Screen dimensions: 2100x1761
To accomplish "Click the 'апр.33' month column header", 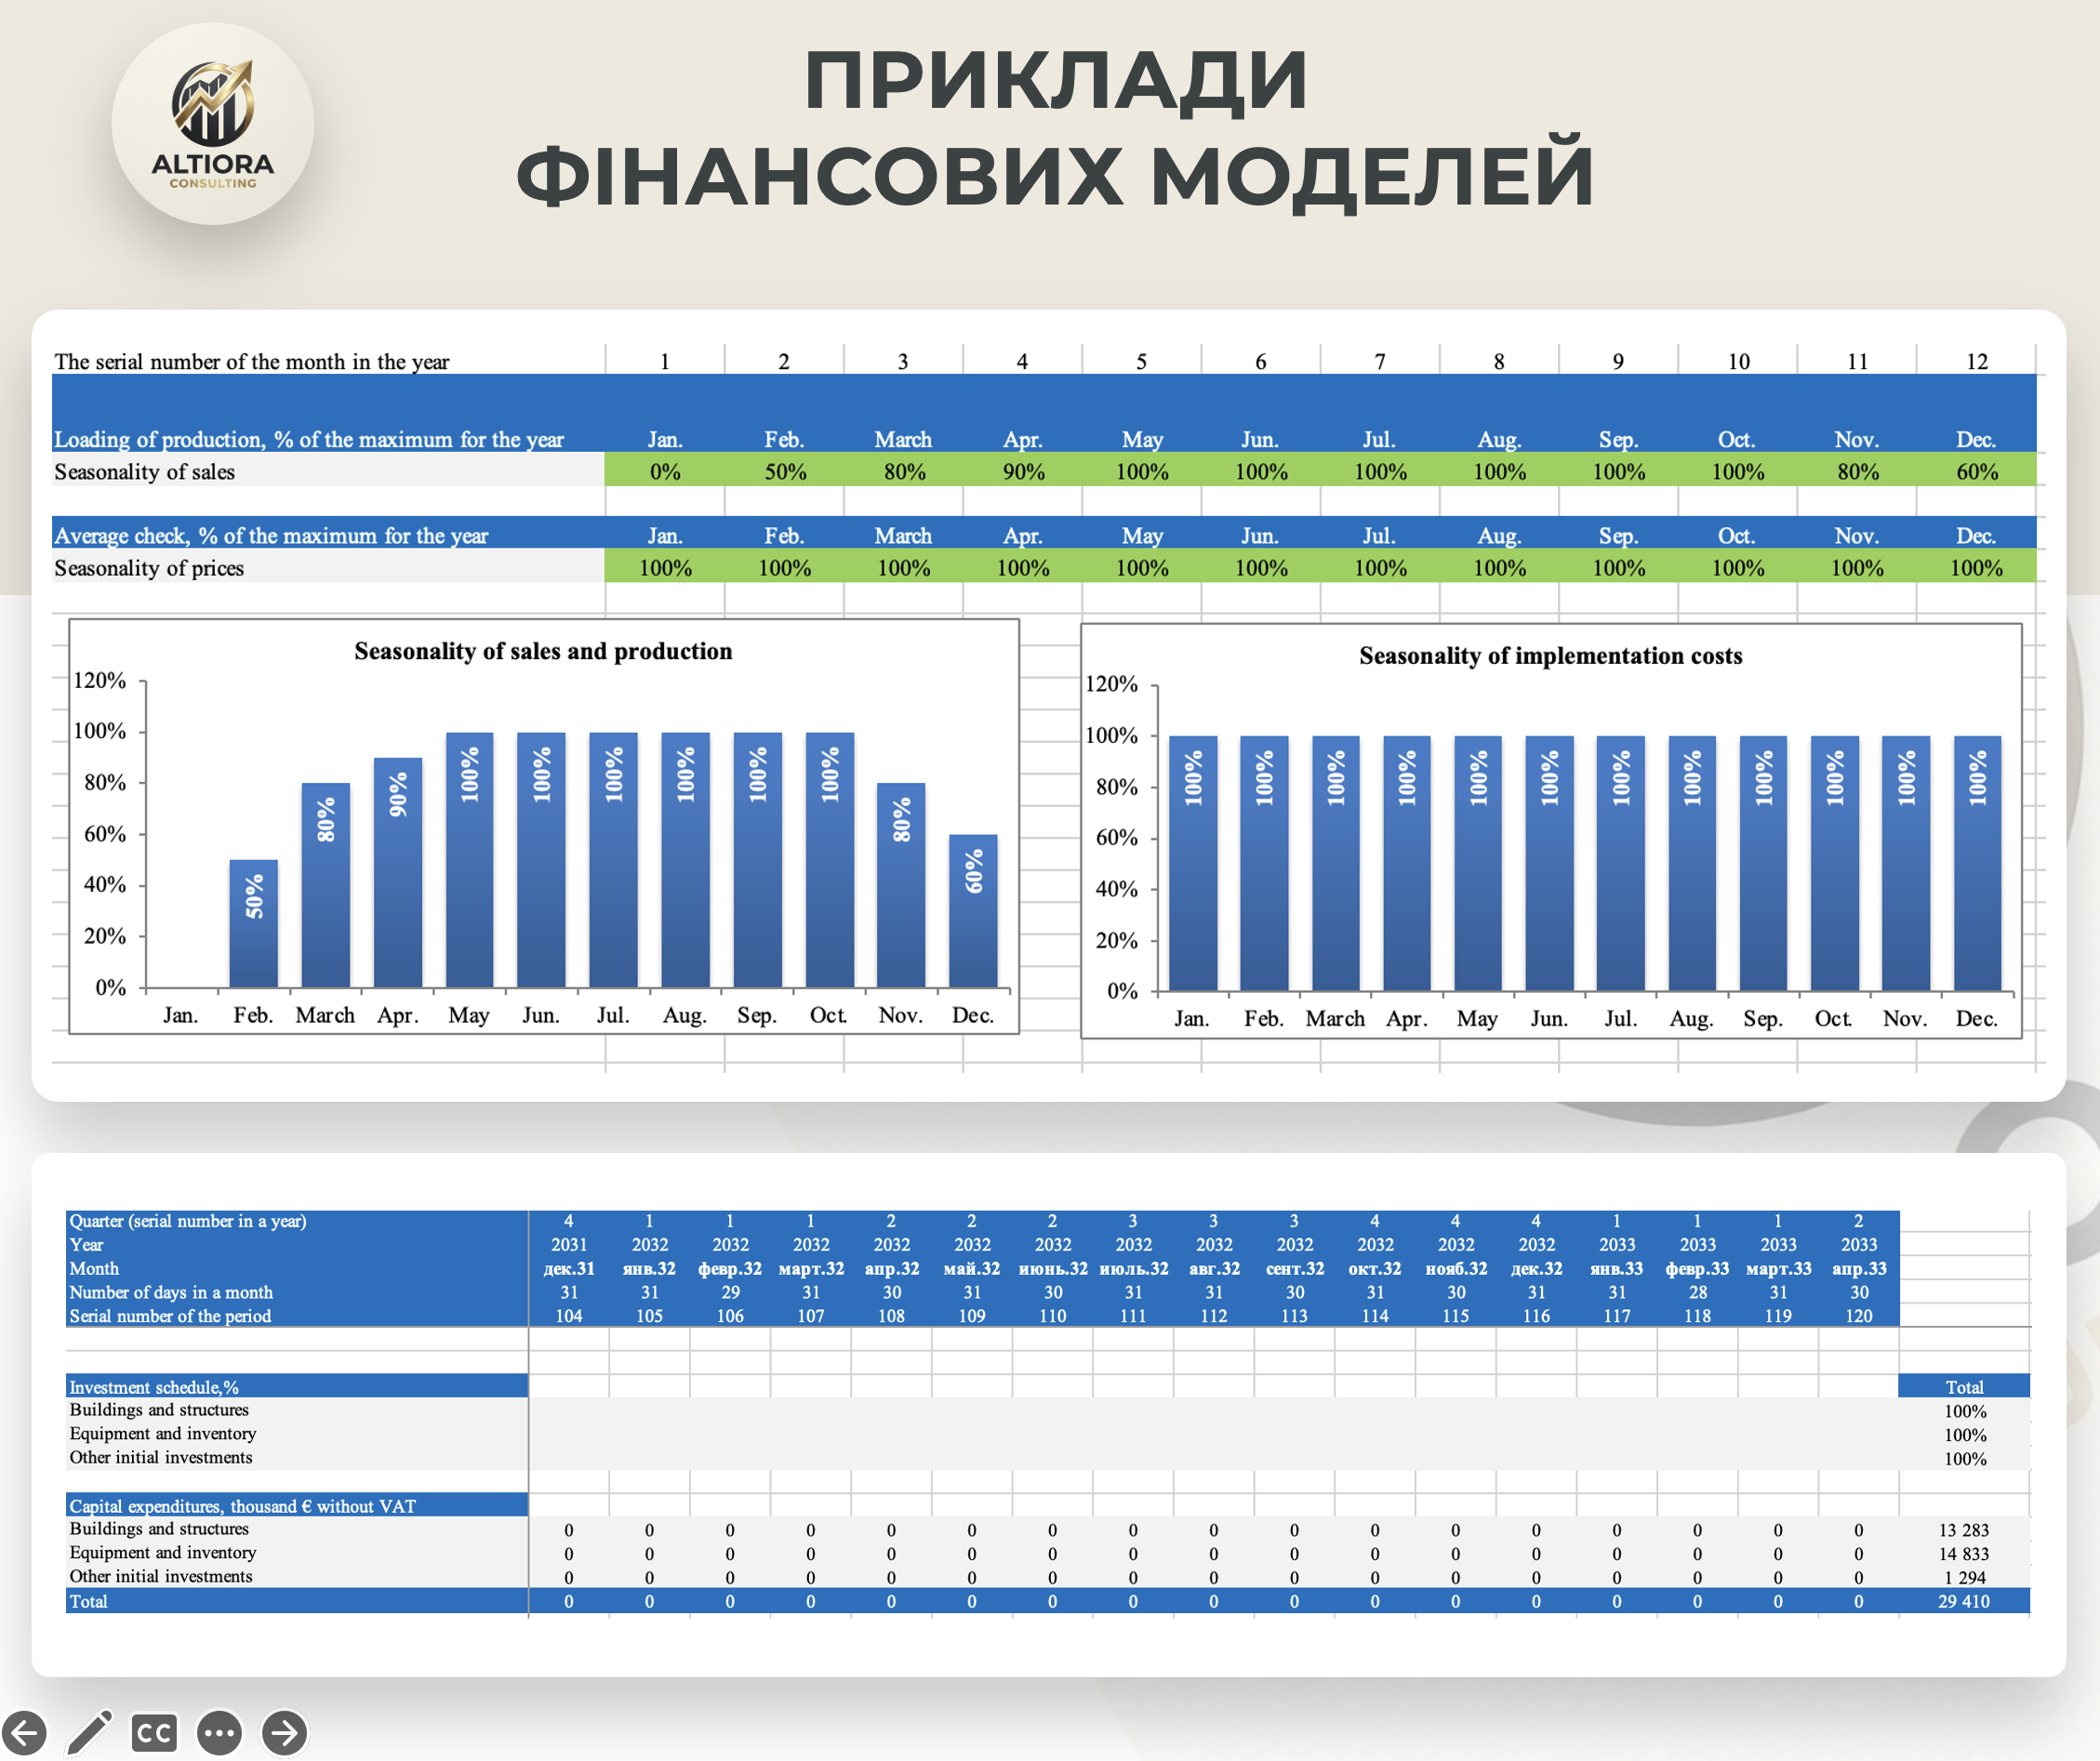I will [x=1859, y=1268].
